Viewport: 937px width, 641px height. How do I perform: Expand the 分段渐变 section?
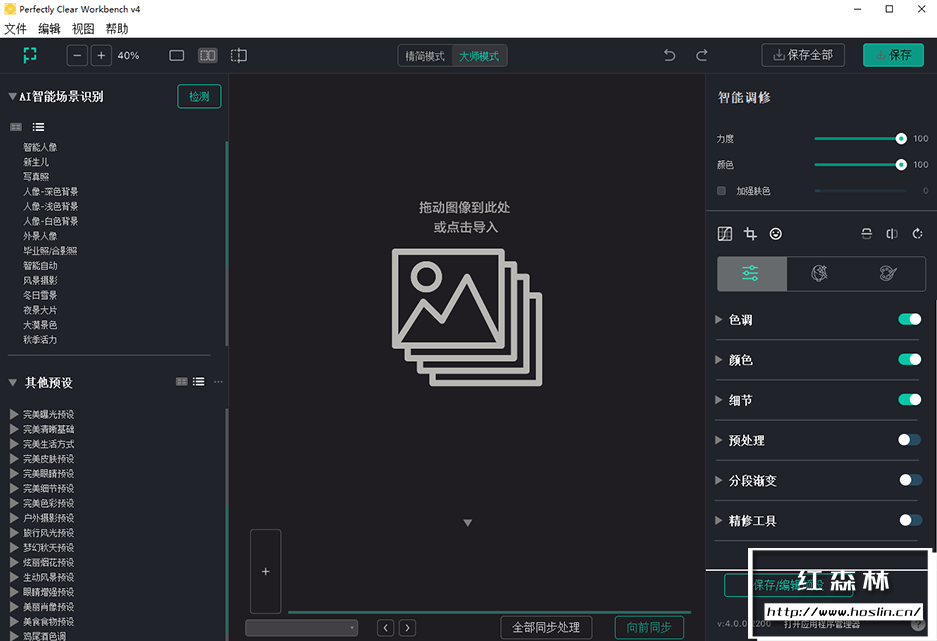point(718,480)
